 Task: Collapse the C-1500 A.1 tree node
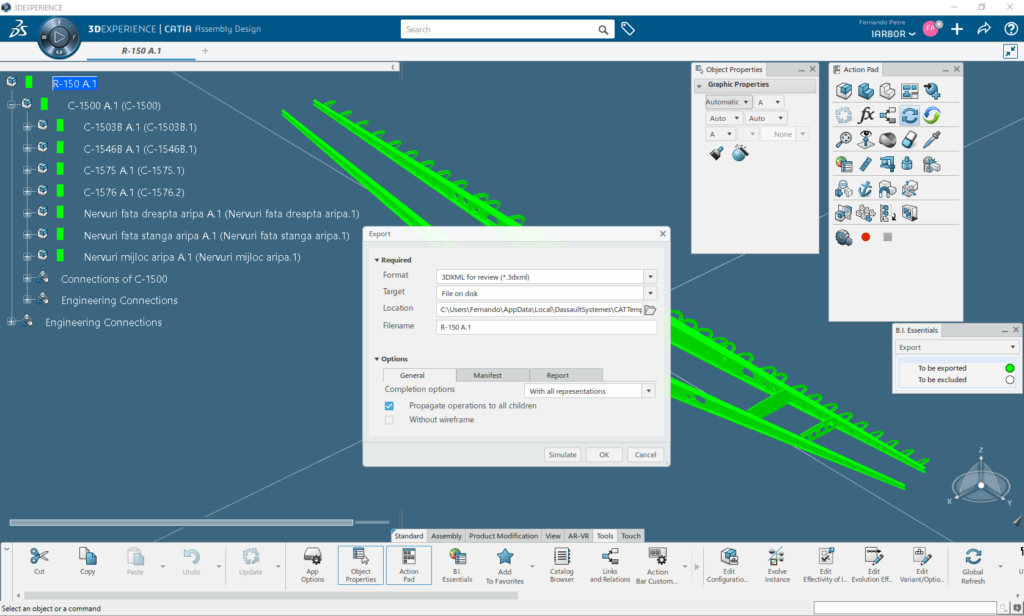click(x=11, y=105)
